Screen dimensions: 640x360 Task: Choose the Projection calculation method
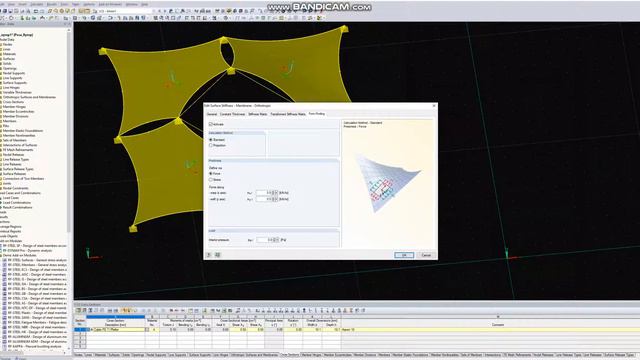211,145
